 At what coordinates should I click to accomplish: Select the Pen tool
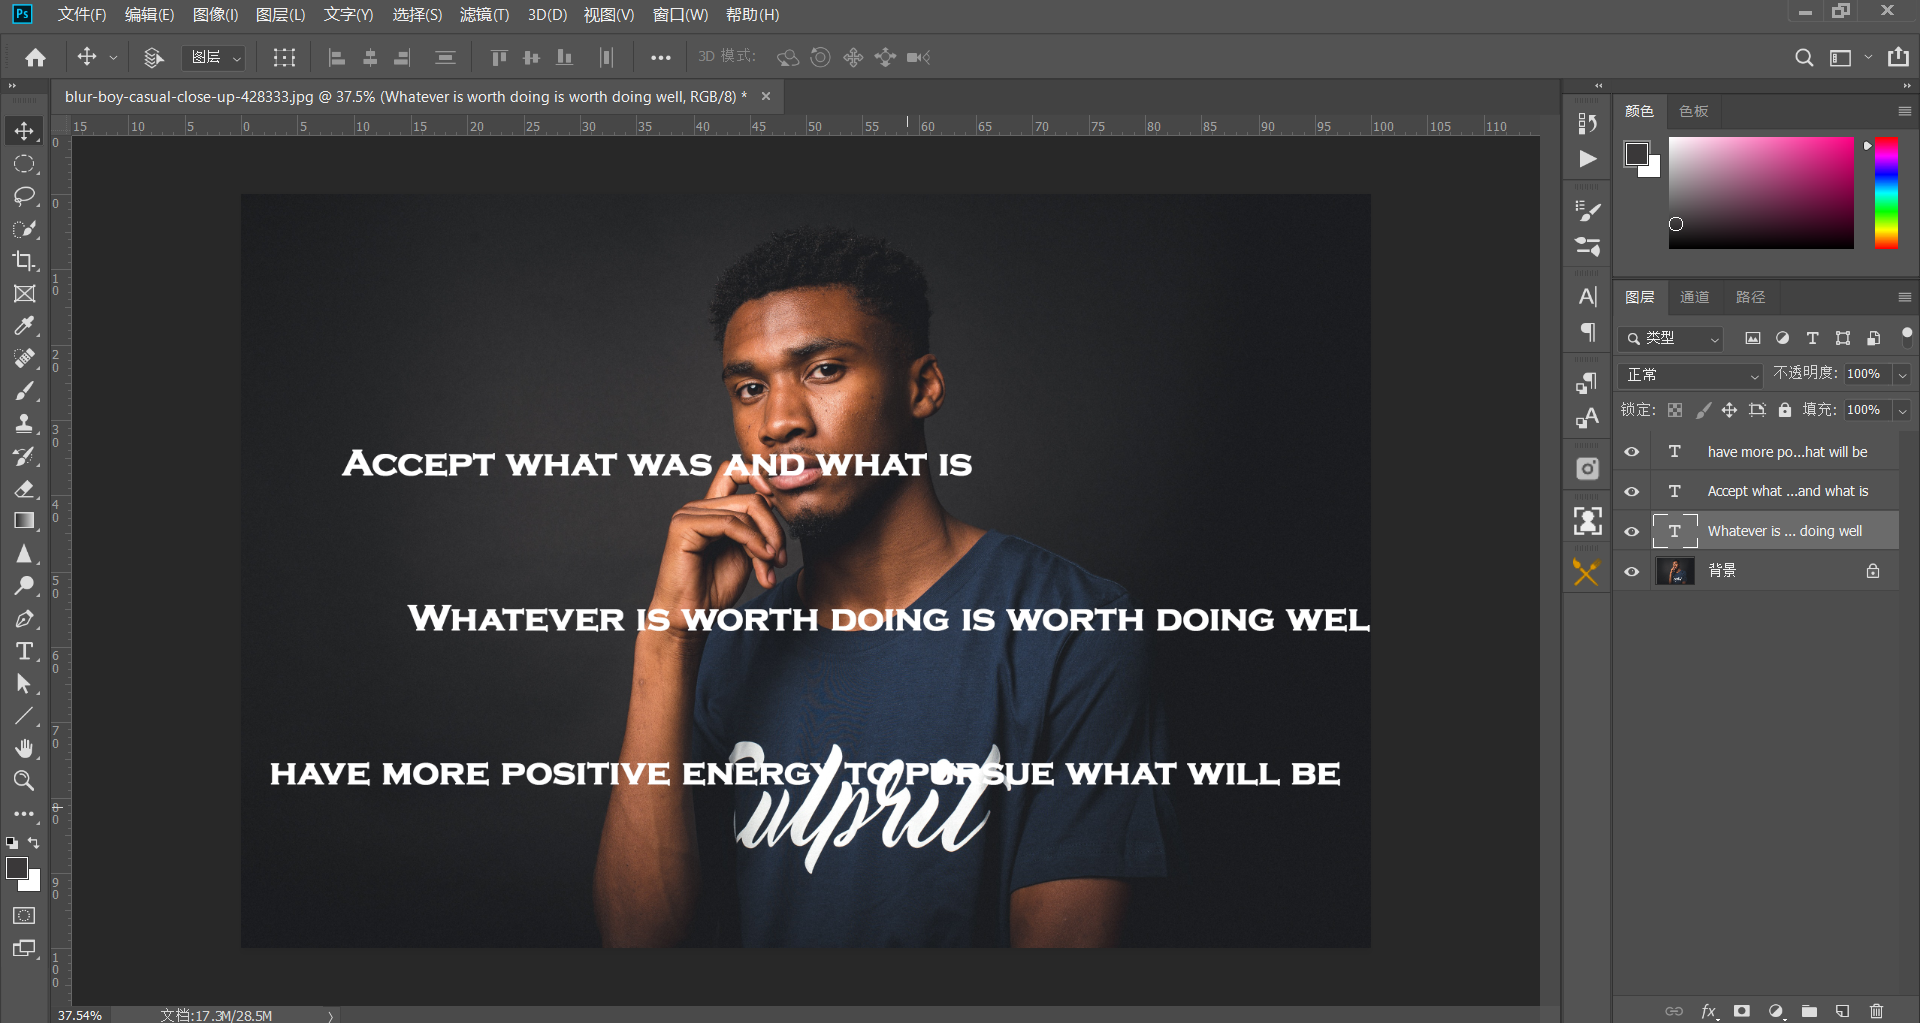click(24, 619)
